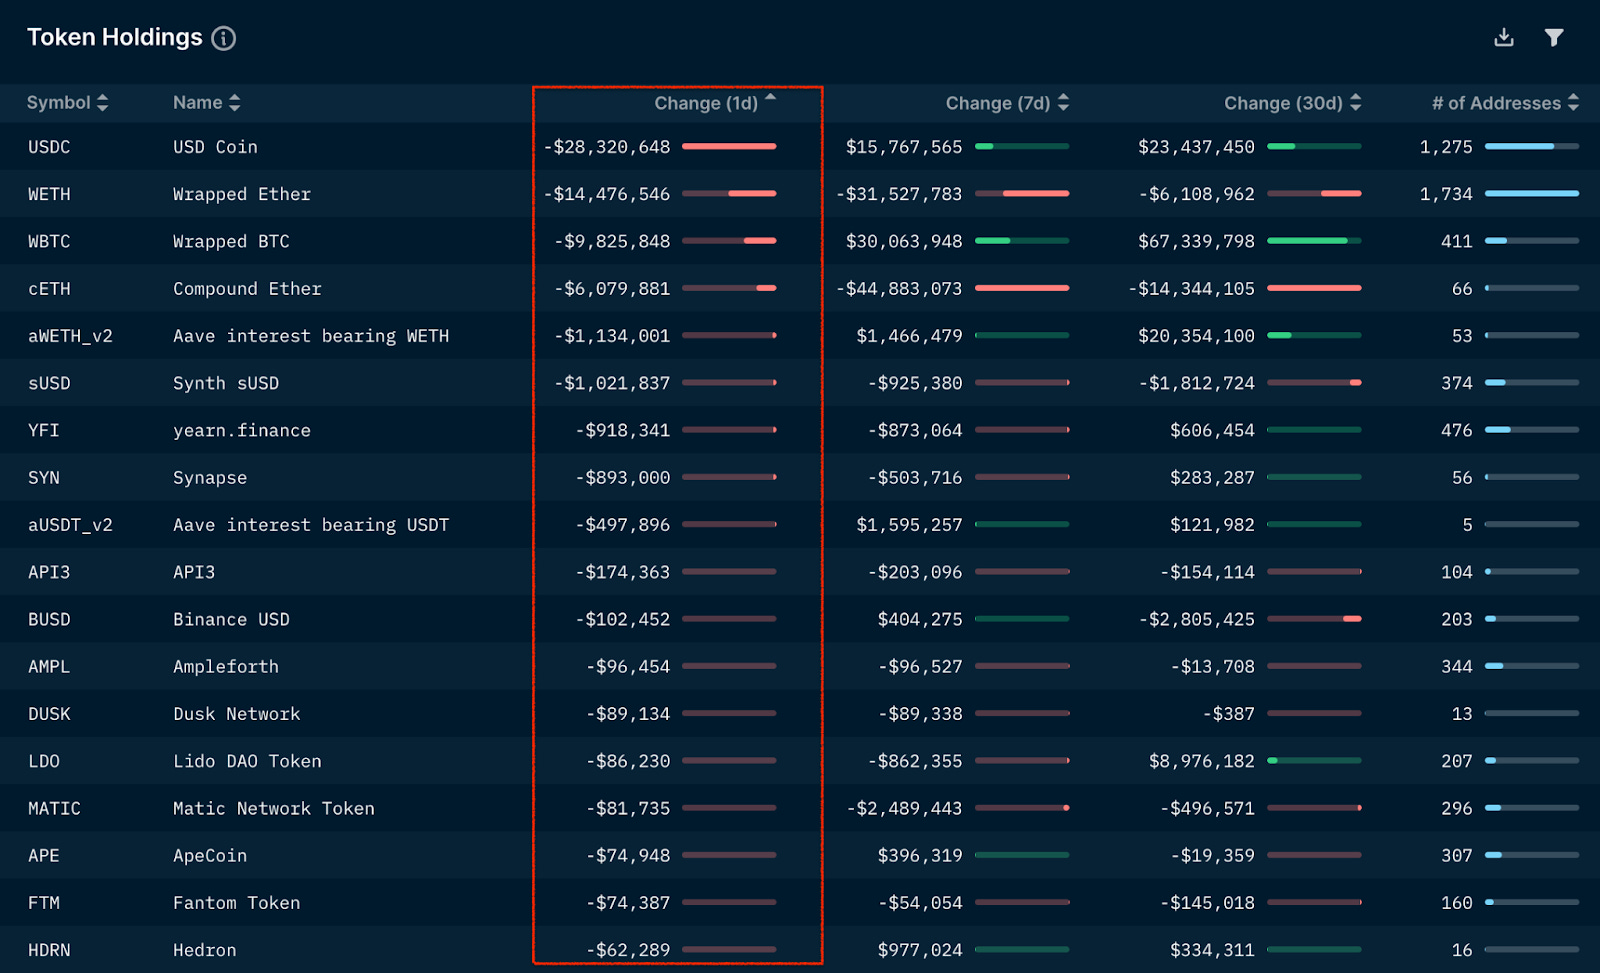Toggle Change (1d) ascending sort arrow
Screen dimensions: 1600x973
click(x=771, y=98)
